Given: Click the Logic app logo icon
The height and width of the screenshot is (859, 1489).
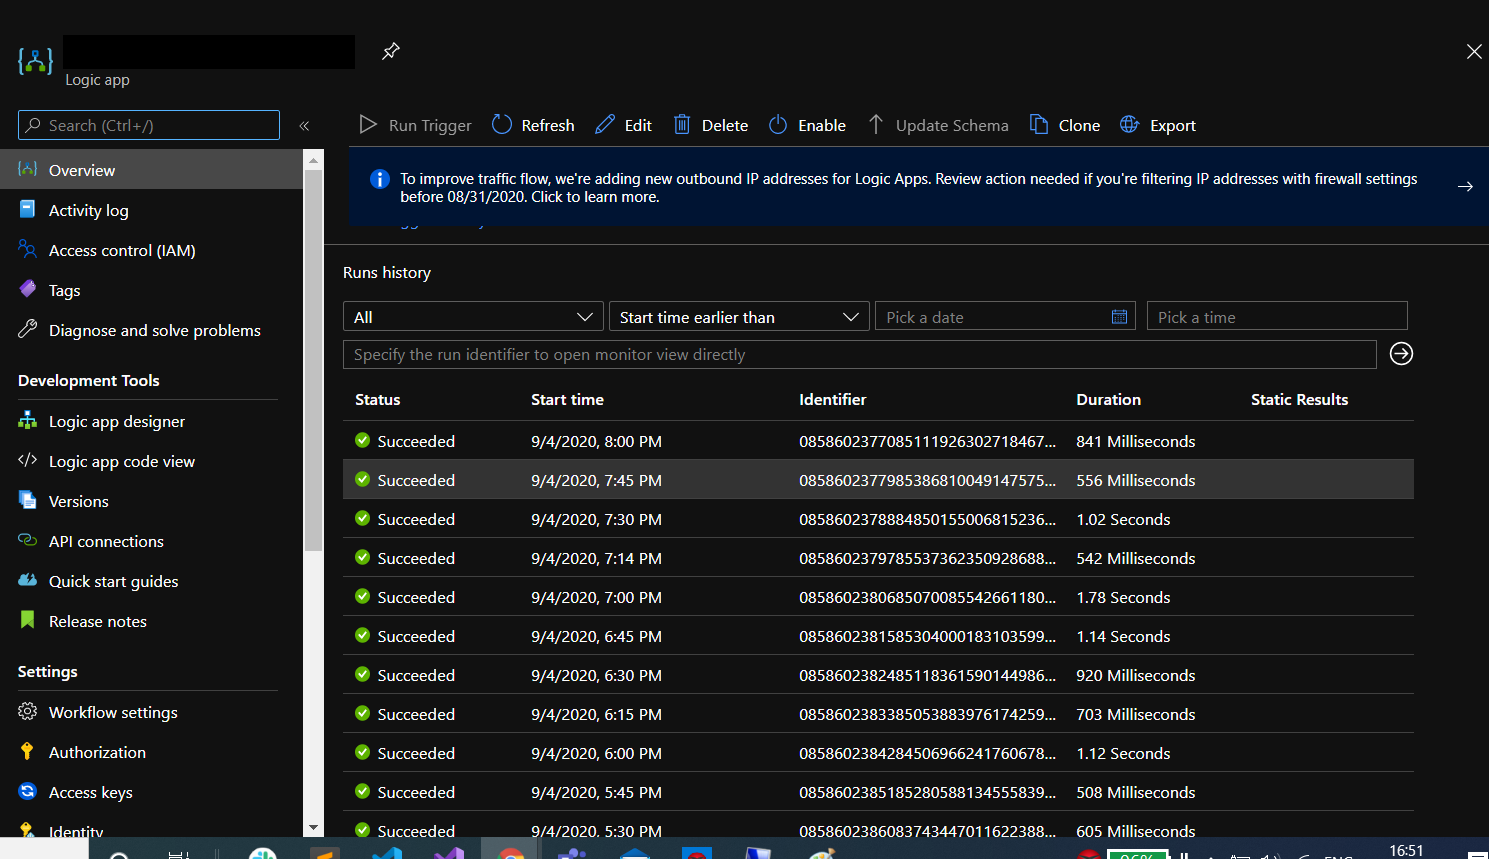Looking at the screenshot, I should pos(36,62).
